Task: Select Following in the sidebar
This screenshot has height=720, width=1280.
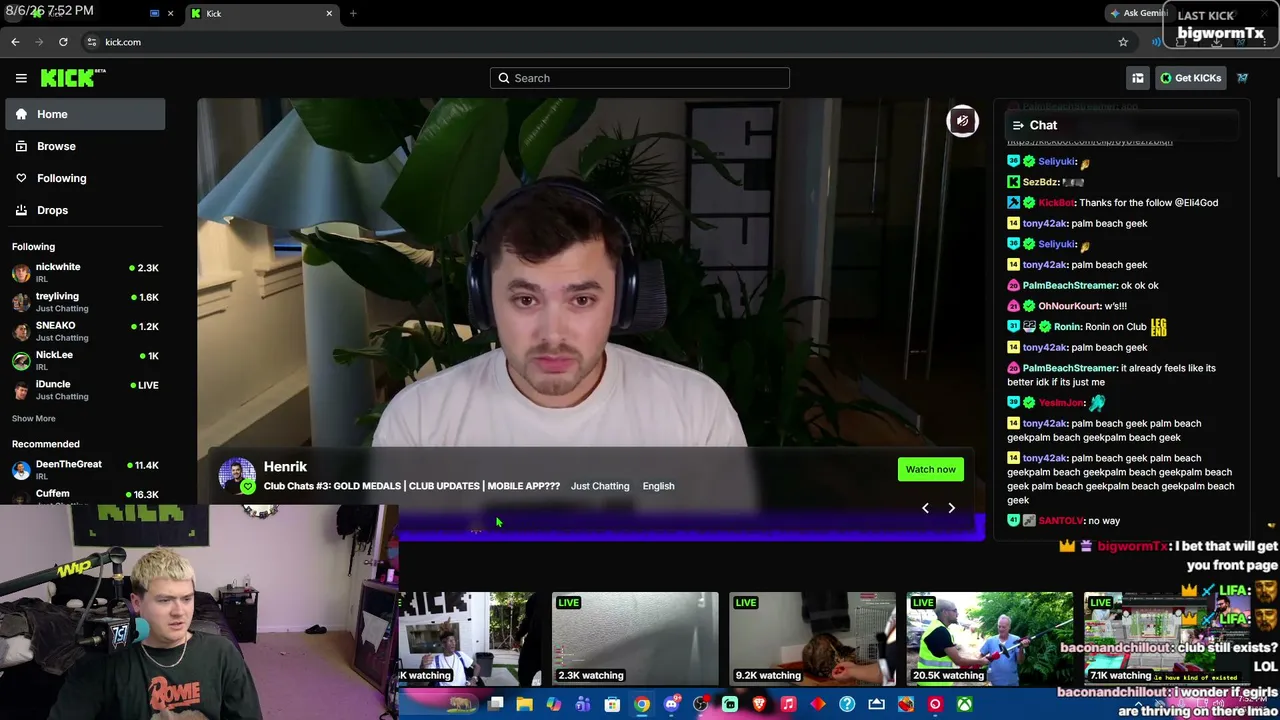Action: click(x=85, y=178)
